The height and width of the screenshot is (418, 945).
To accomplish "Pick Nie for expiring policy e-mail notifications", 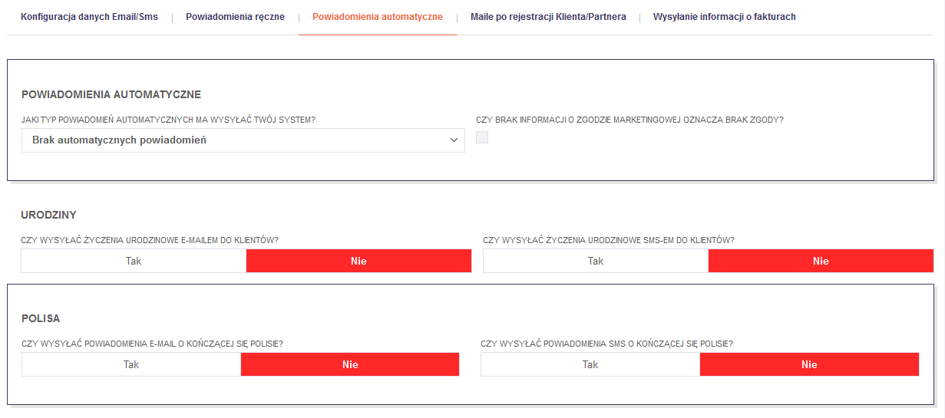I will coord(350,365).
